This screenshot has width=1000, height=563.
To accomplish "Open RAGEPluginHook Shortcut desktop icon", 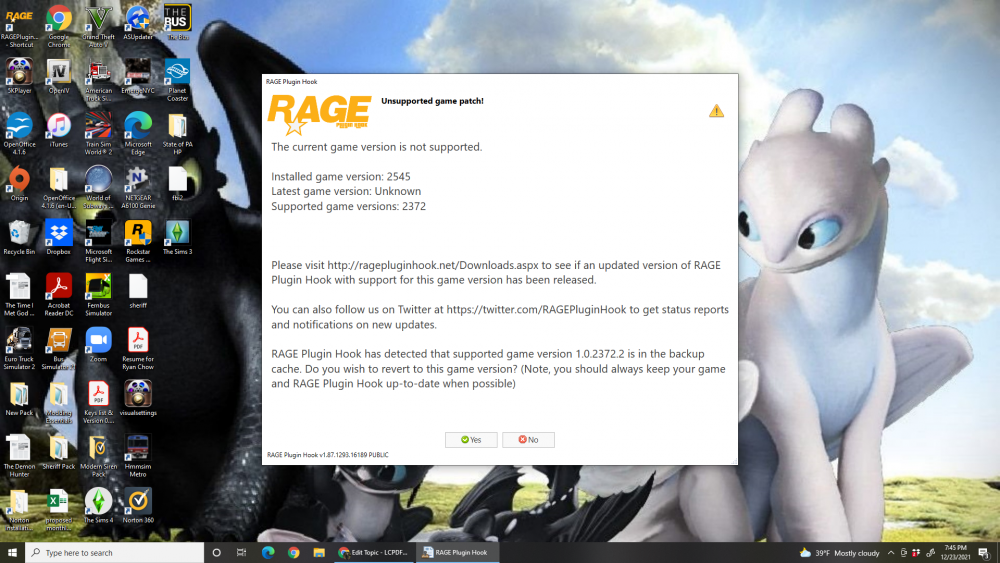I will point(19,26).
